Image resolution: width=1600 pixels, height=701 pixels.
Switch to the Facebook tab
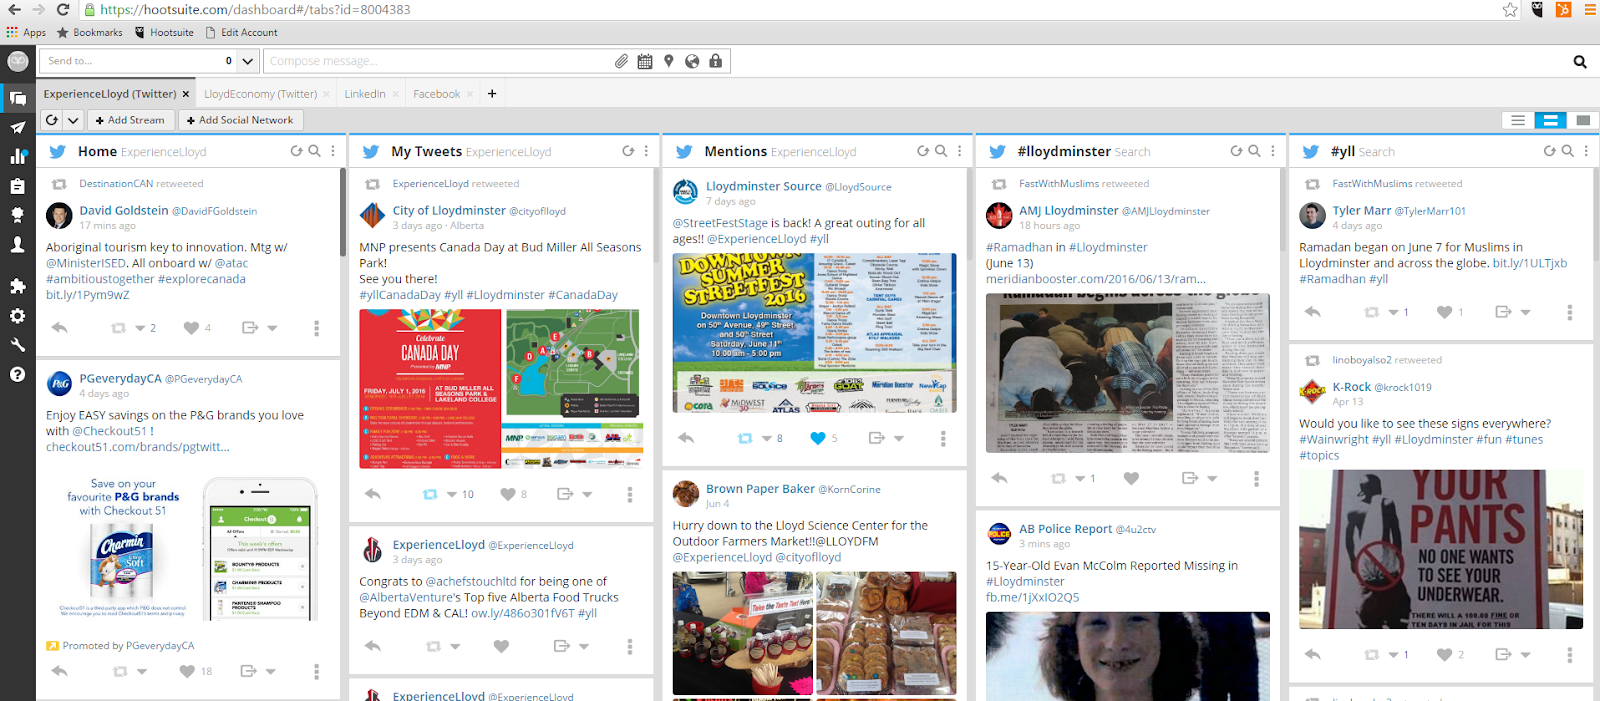(437, 94)
